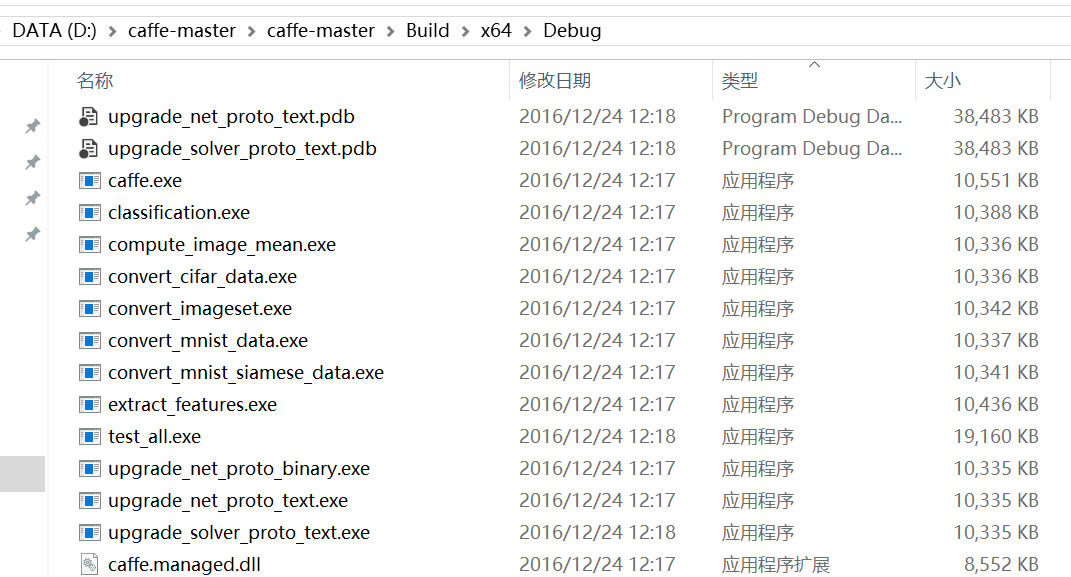Select file name convert_mnist_data.exe

tap(208, 341)
